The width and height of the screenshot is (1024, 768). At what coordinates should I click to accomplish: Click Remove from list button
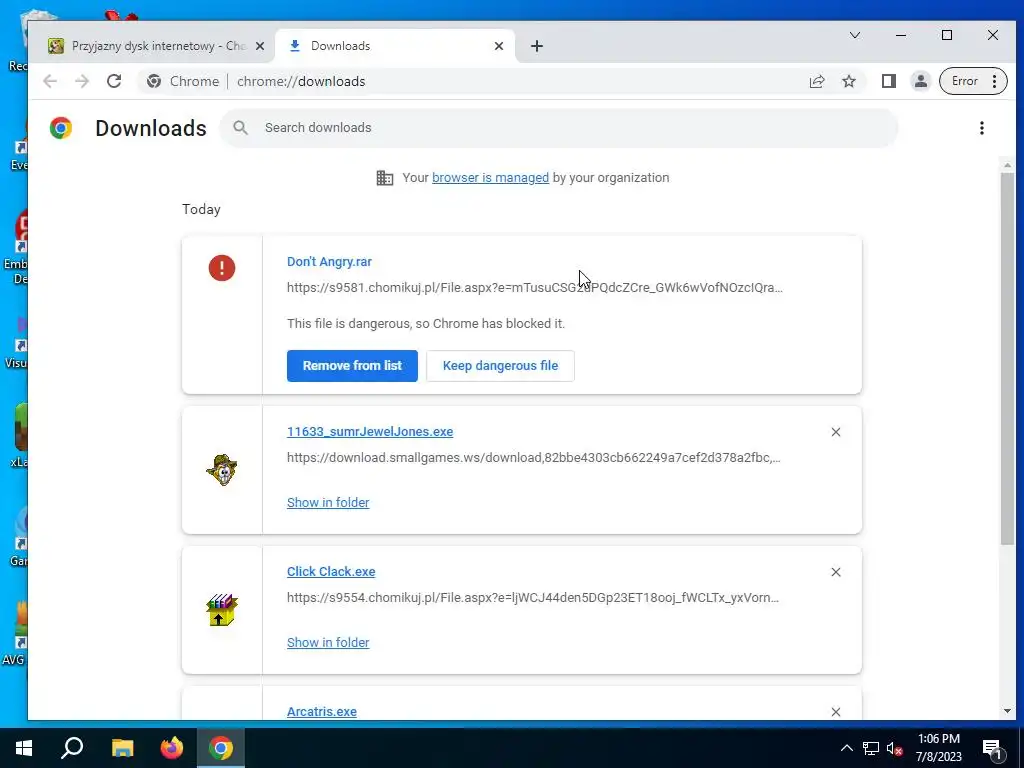pyautogui.click(x=352, y=366)
